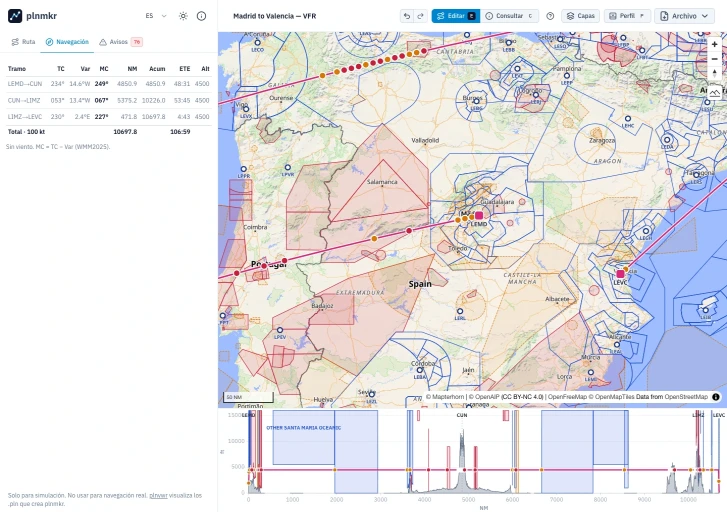Click the LERL airport marker
Viewport: 727px width, 512px height.
(x=459, y=311)
